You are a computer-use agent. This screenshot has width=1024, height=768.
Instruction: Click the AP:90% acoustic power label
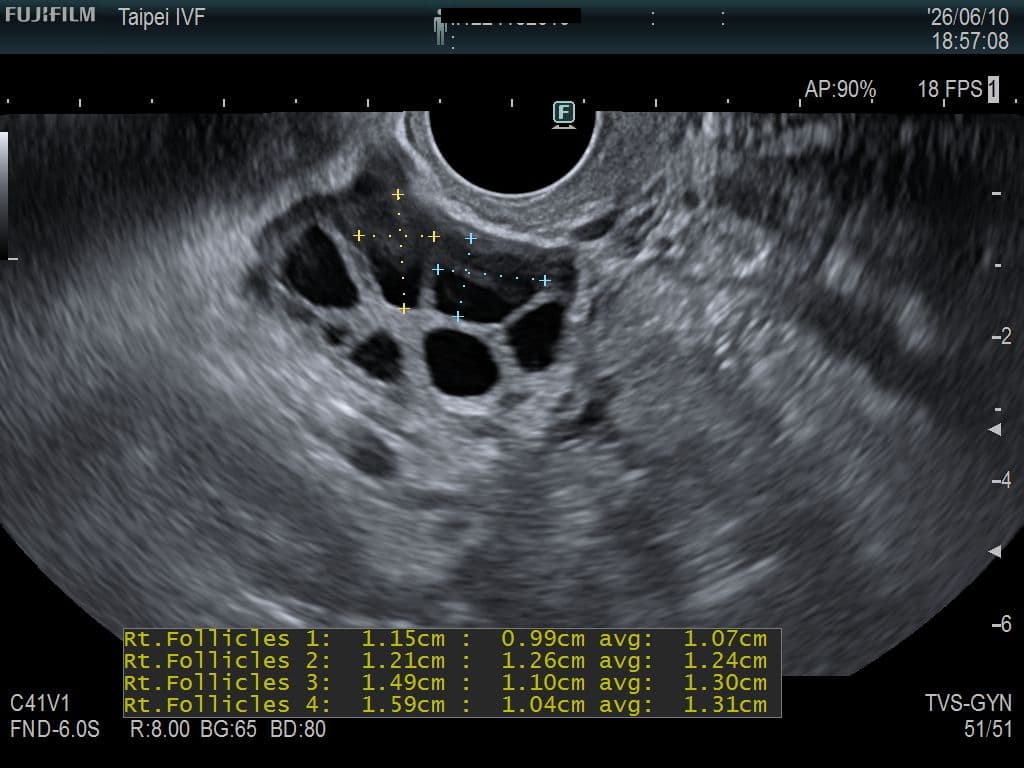tap(840, 89)
